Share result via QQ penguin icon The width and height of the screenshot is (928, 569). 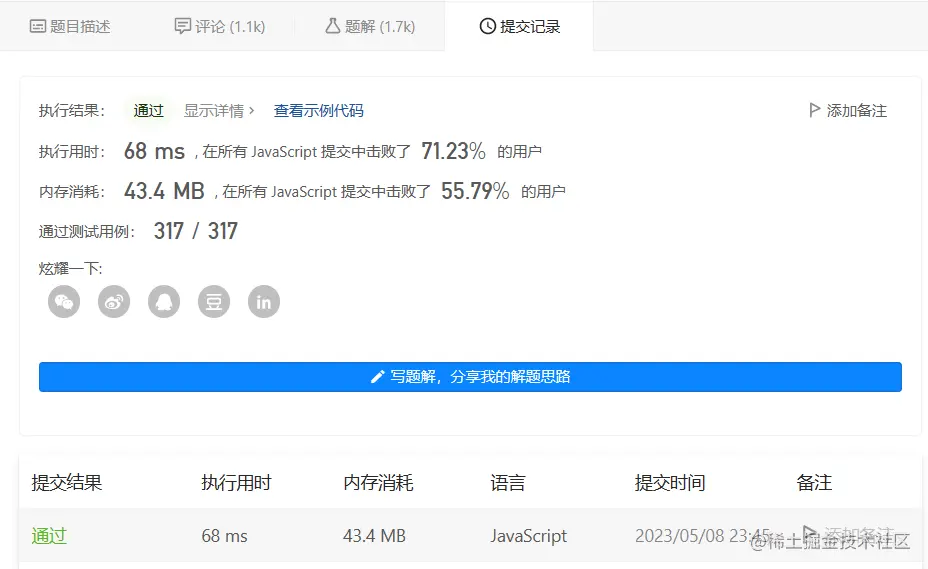[164, 302]
